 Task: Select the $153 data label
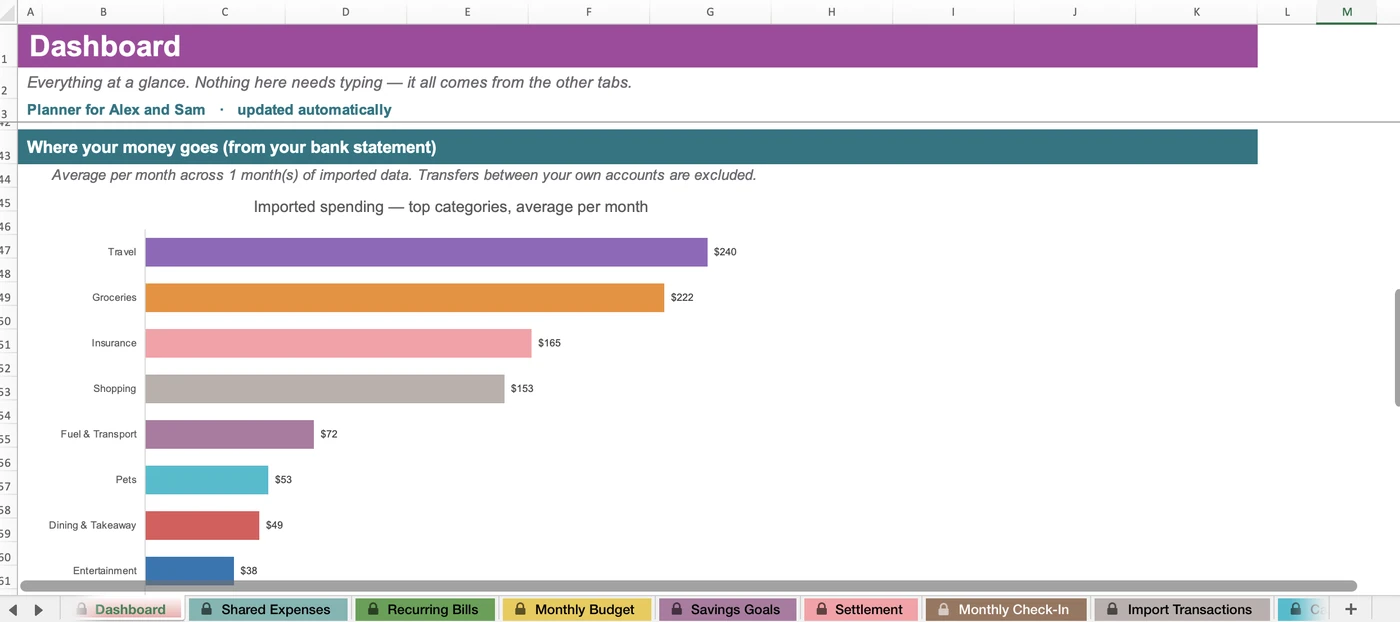click(522, 388)
